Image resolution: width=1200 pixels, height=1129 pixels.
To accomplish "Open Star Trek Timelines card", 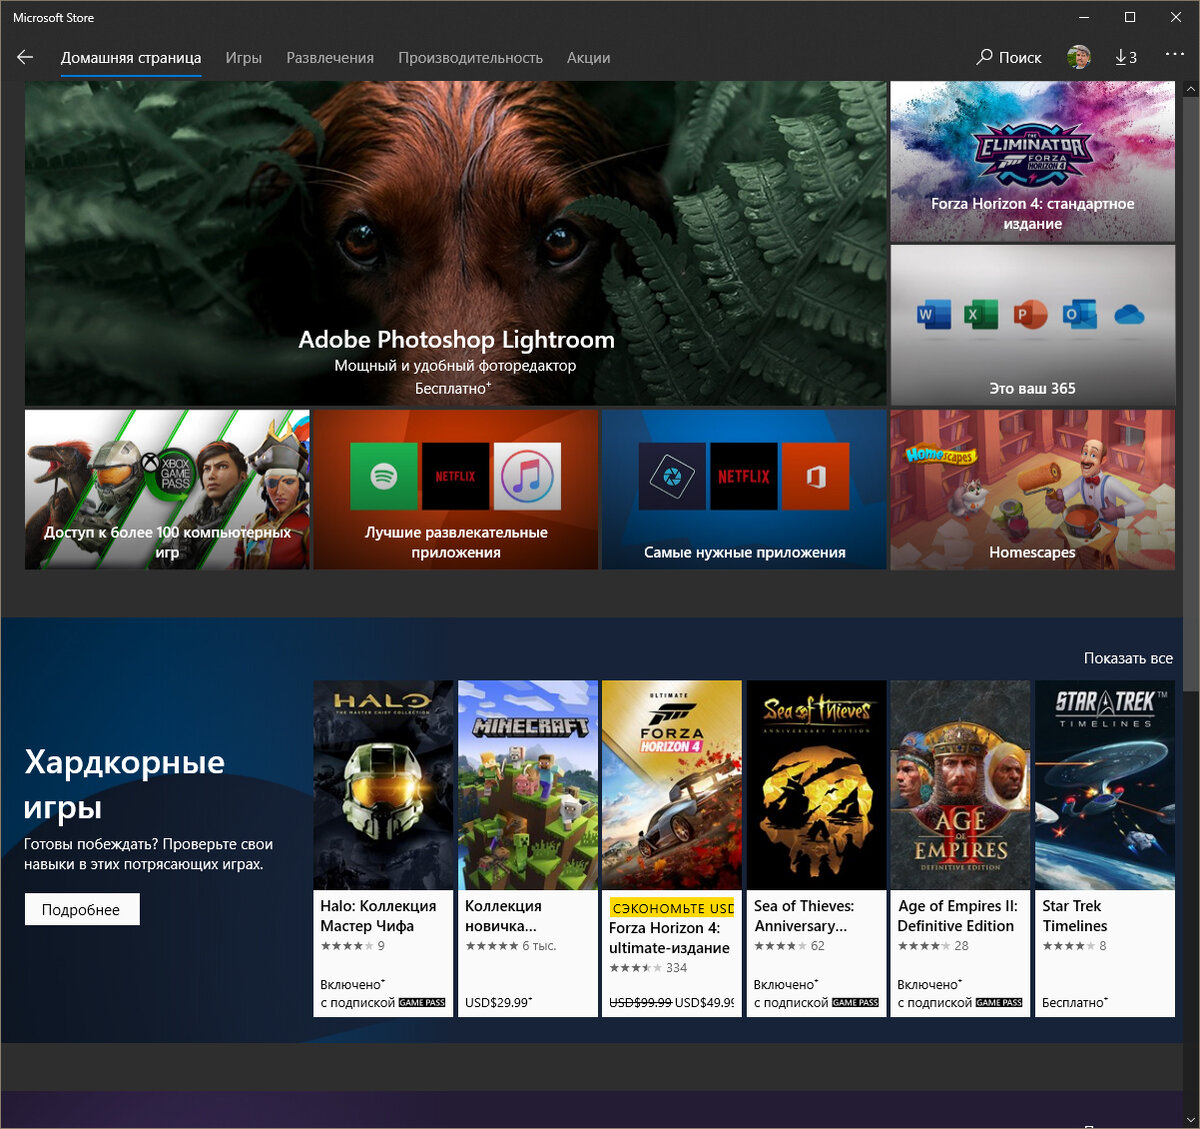I will coord(1105,848).
